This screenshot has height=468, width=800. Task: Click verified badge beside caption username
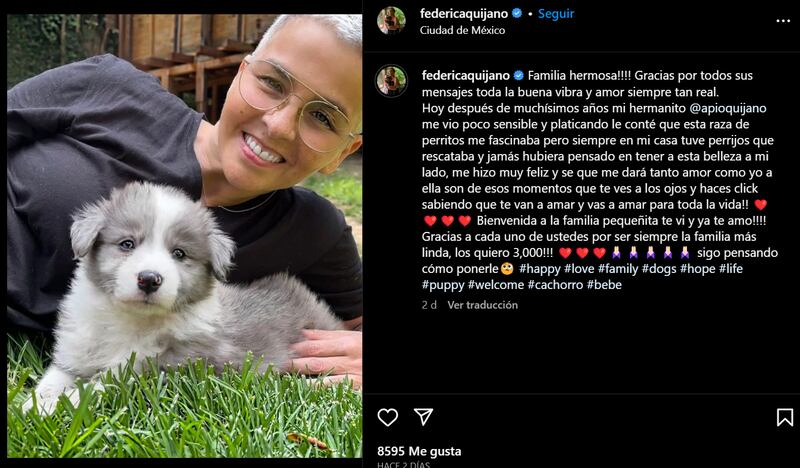(x=519, y=76)
